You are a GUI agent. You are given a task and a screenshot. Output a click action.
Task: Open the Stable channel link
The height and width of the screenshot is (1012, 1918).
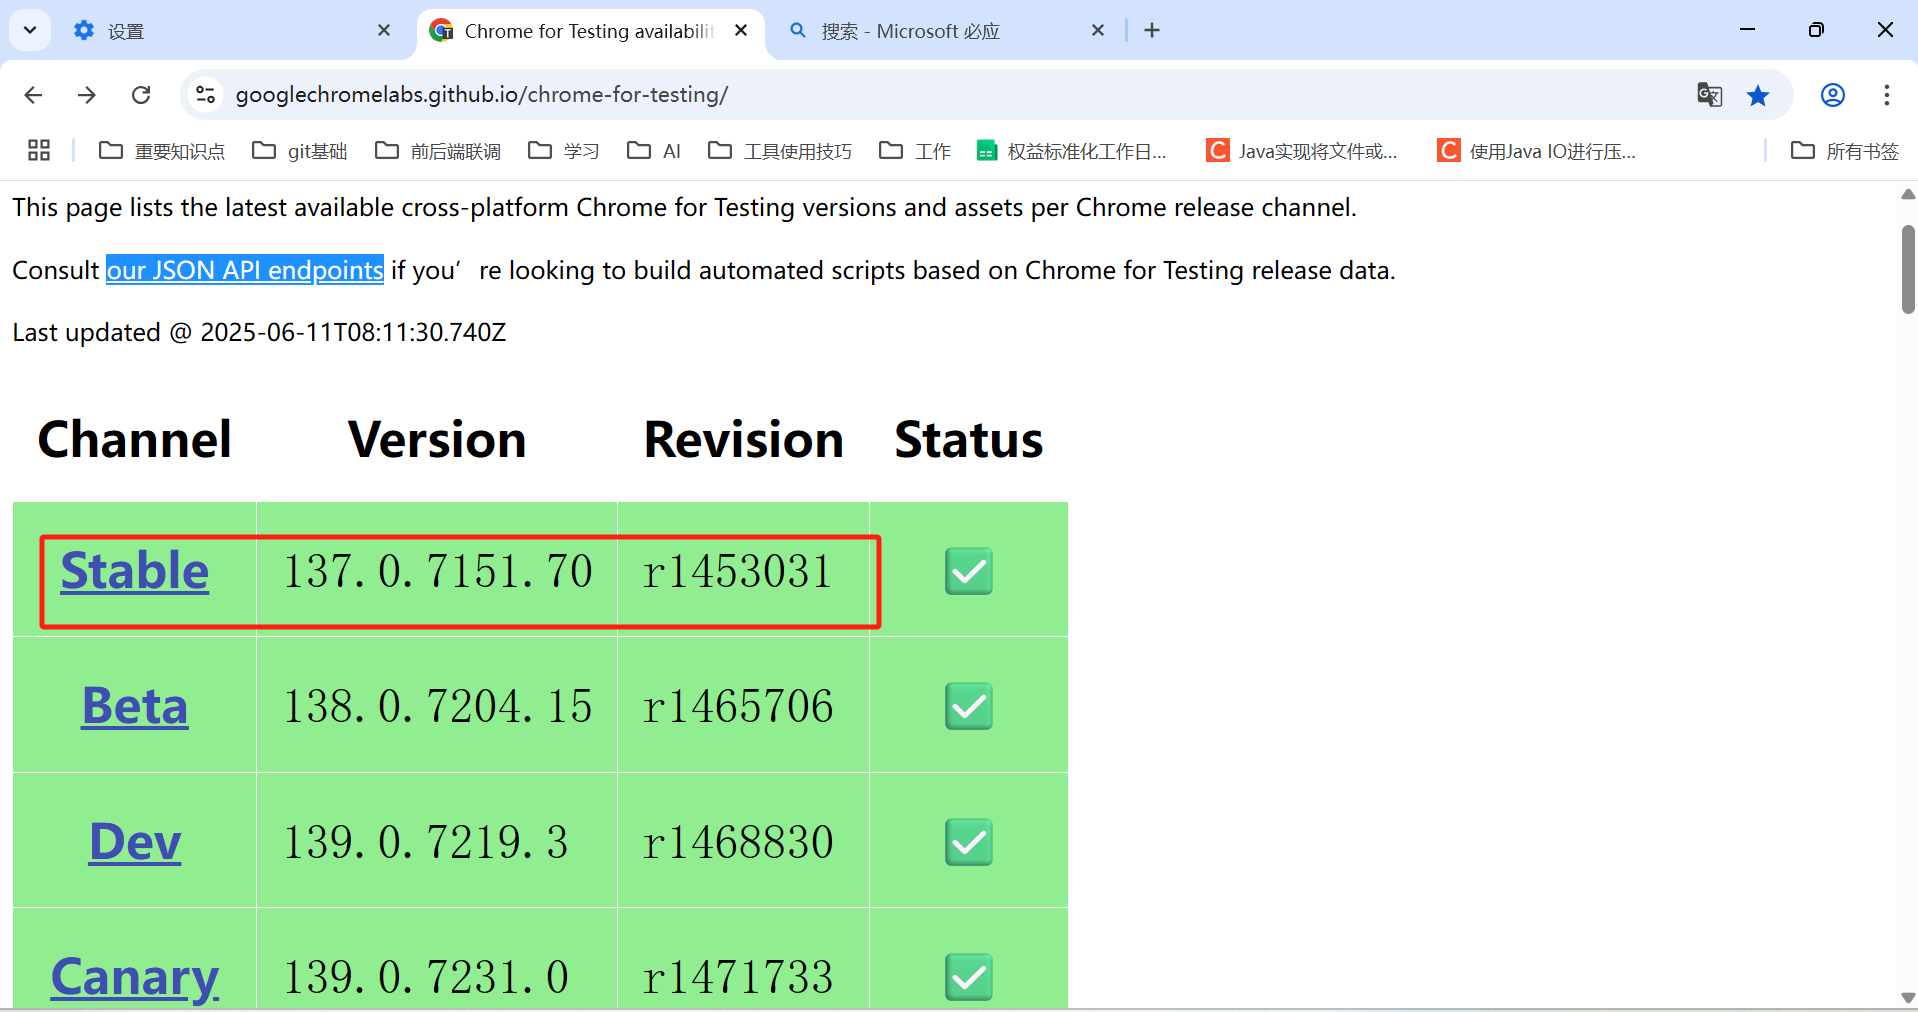tap(134, 571)
